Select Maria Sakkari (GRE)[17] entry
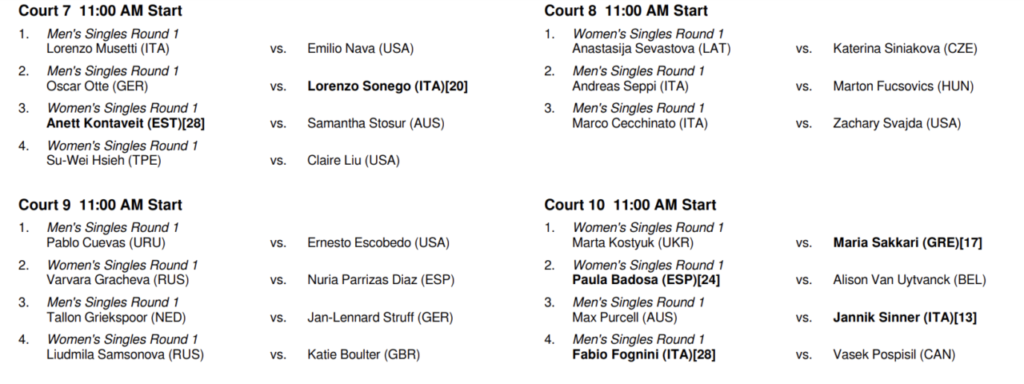Viewport: 1024px width, 384px height. [908, 242]
